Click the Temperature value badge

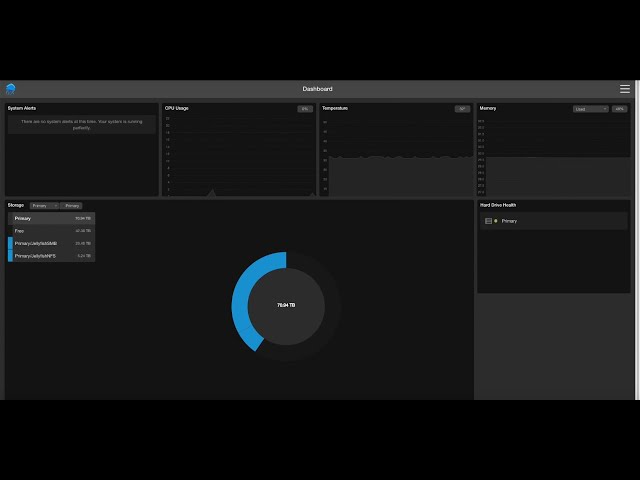pyautogui.click(x=462, y=109)
